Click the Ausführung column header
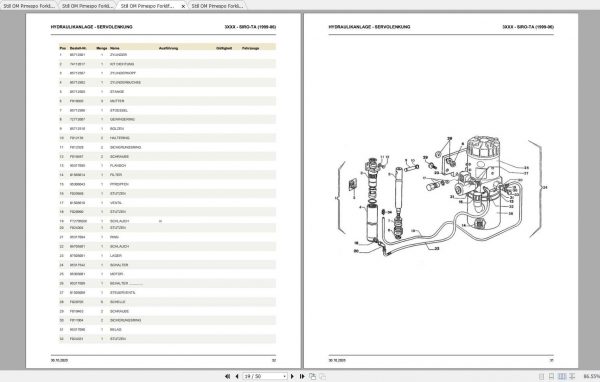The height and width of the screenshot is (382, 600). point(168,48)
